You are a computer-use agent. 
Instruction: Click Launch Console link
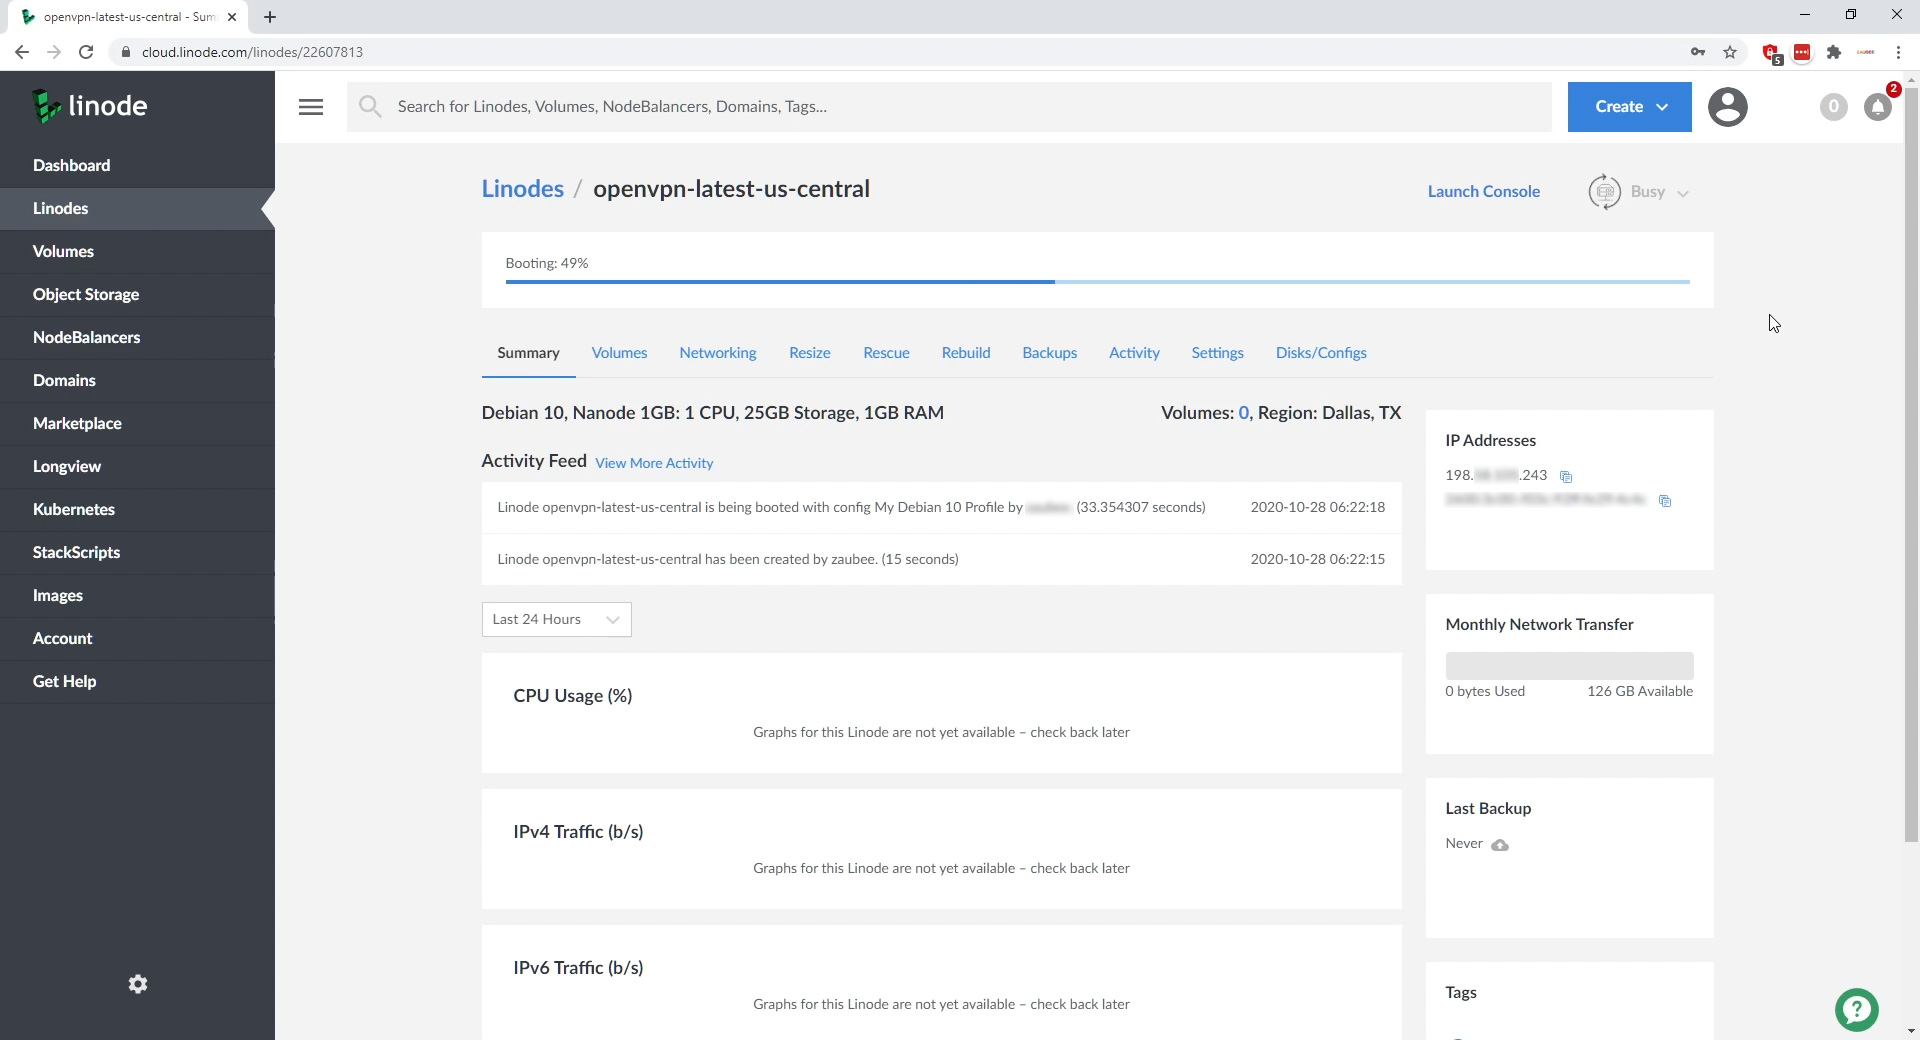(1483, 192)
